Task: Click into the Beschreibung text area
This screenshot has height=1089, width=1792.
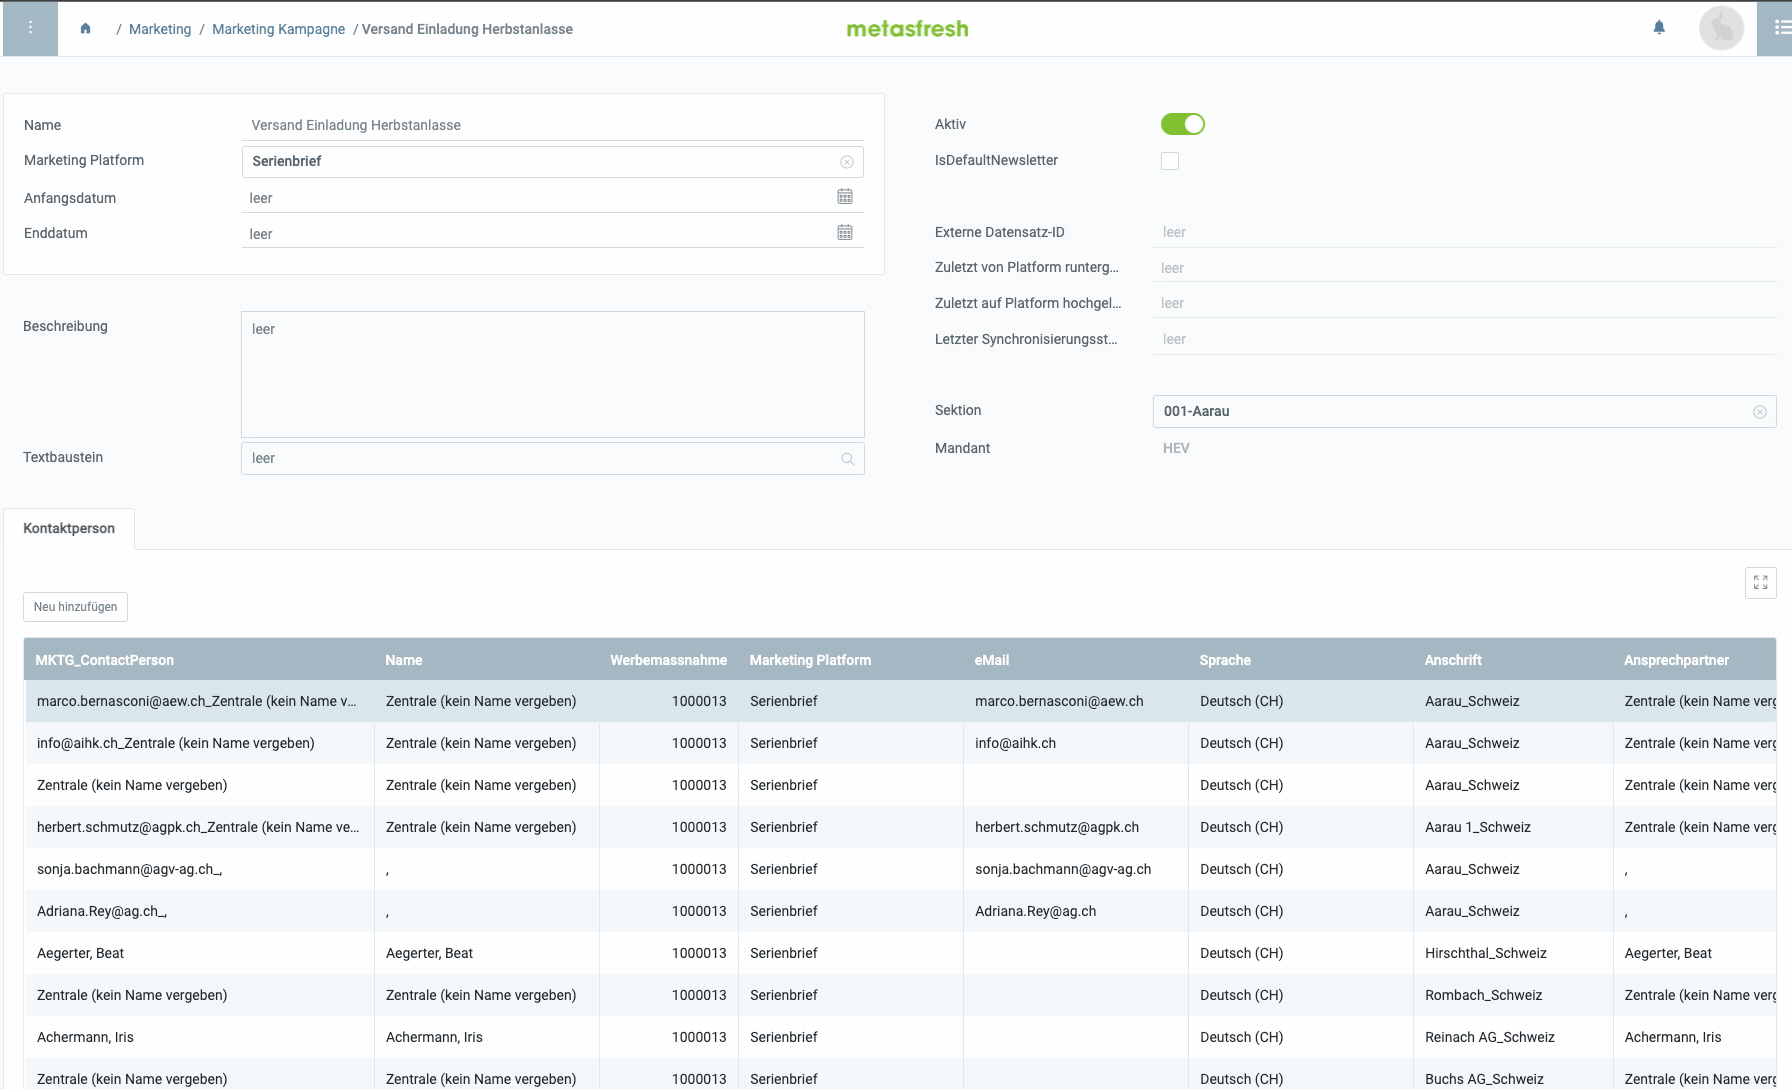Action: click(x=552, y=374)
